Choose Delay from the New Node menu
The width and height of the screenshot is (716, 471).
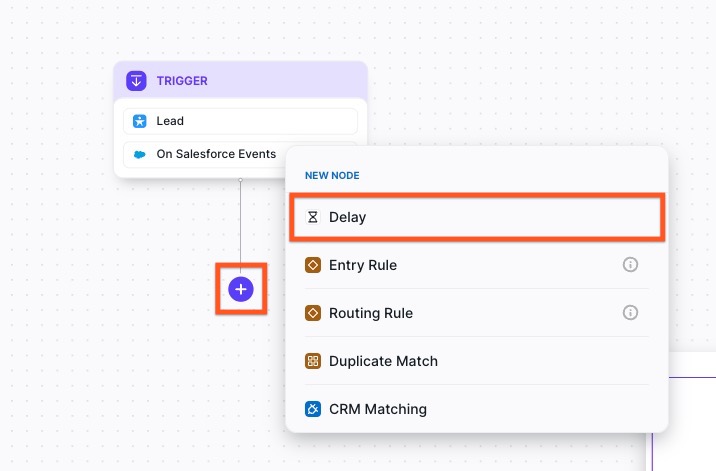click(x=475, y=217)
